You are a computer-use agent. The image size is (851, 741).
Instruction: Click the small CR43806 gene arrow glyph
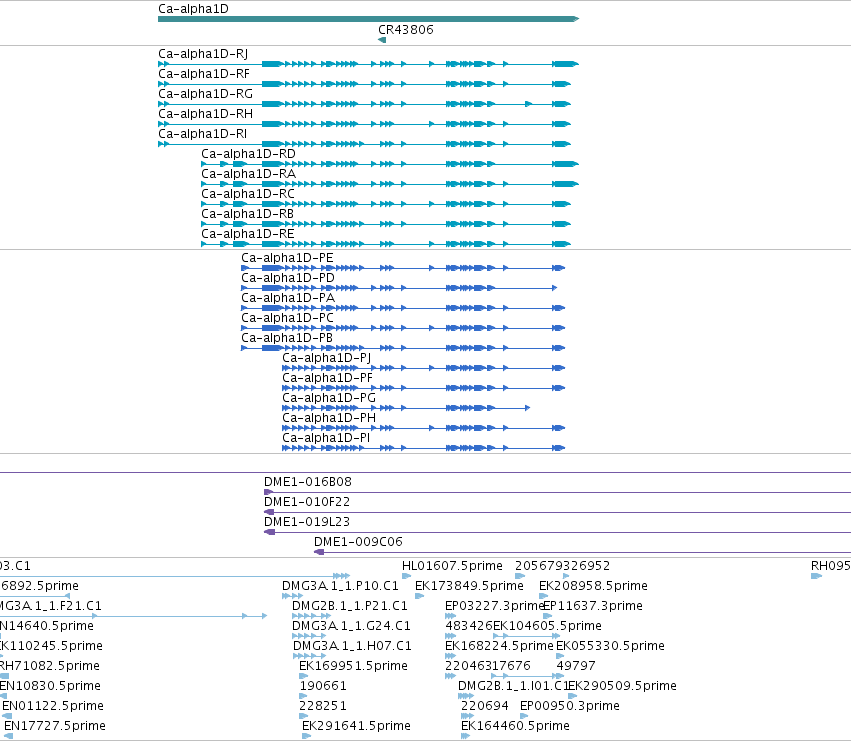pyautogui.click(x=382, y=40)
